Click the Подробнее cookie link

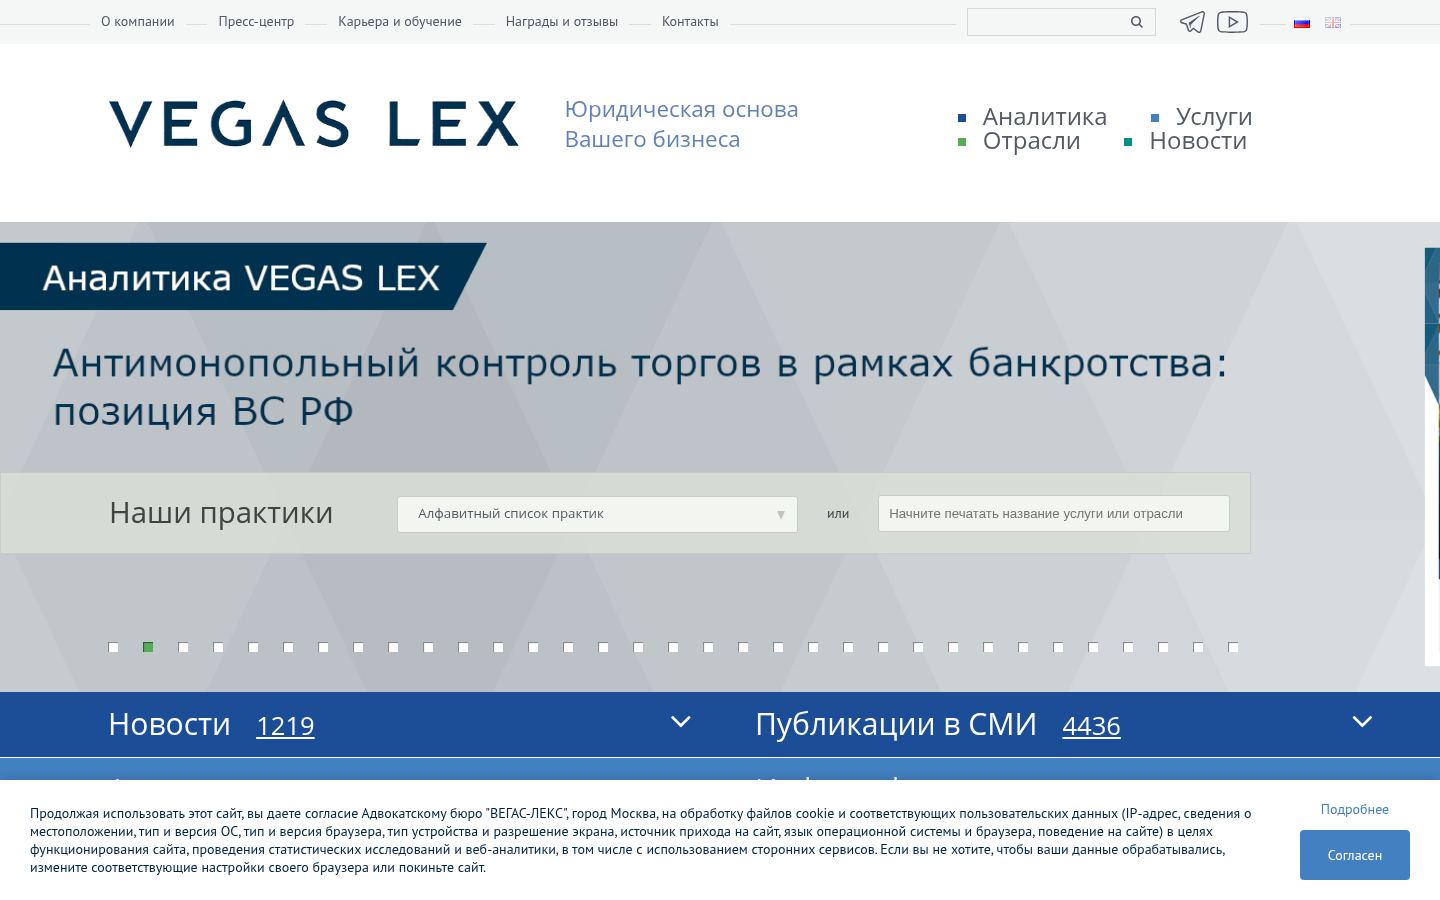point(1355,809)
